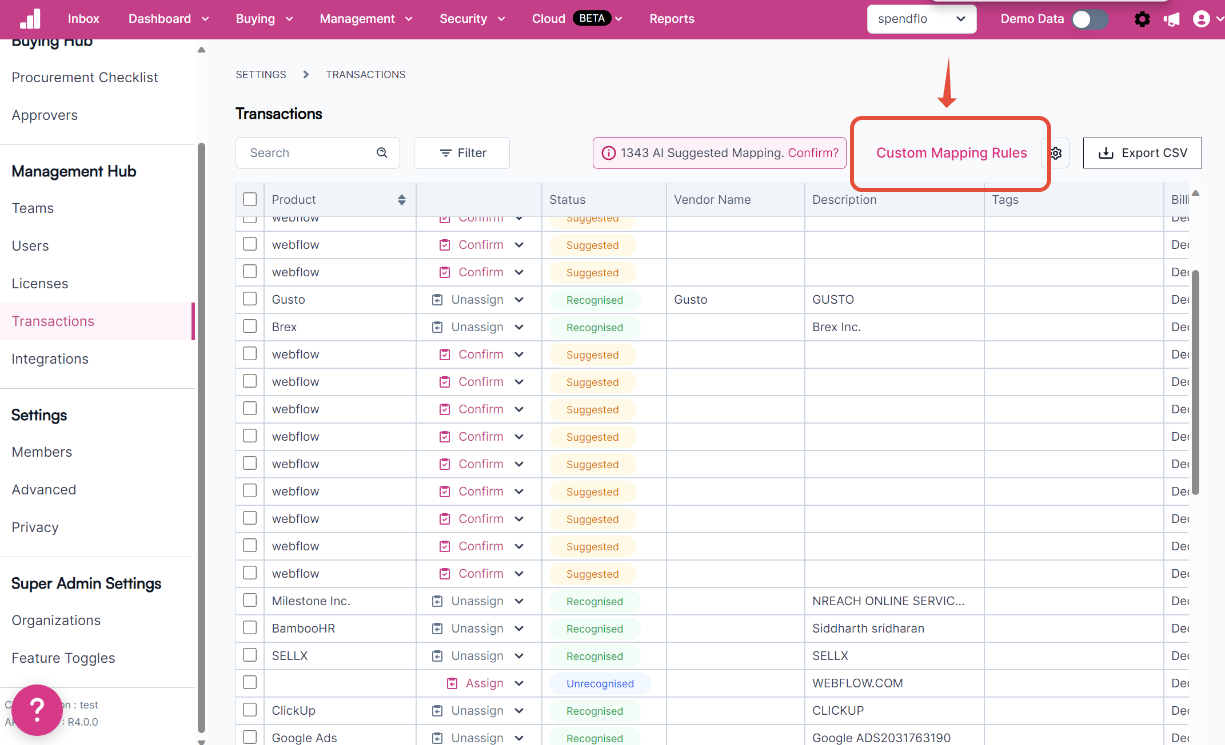Check the WEBFLOW.COM Unrecognised row checkbox
Viewport: 1225px width, 745px height.
[x=250, y=682]
